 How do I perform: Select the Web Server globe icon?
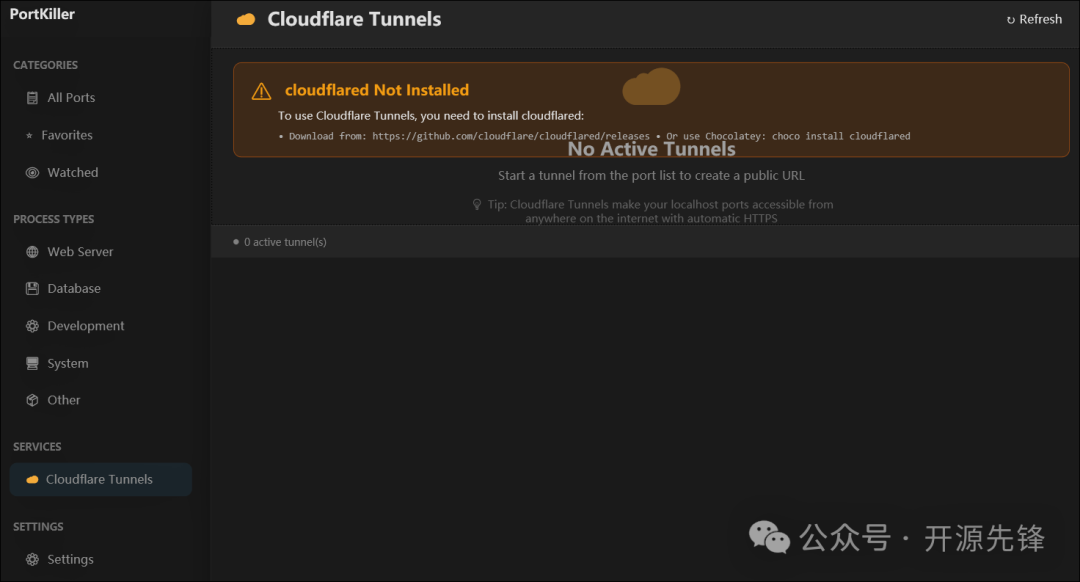pyautogui.click(x=31, y=251)
